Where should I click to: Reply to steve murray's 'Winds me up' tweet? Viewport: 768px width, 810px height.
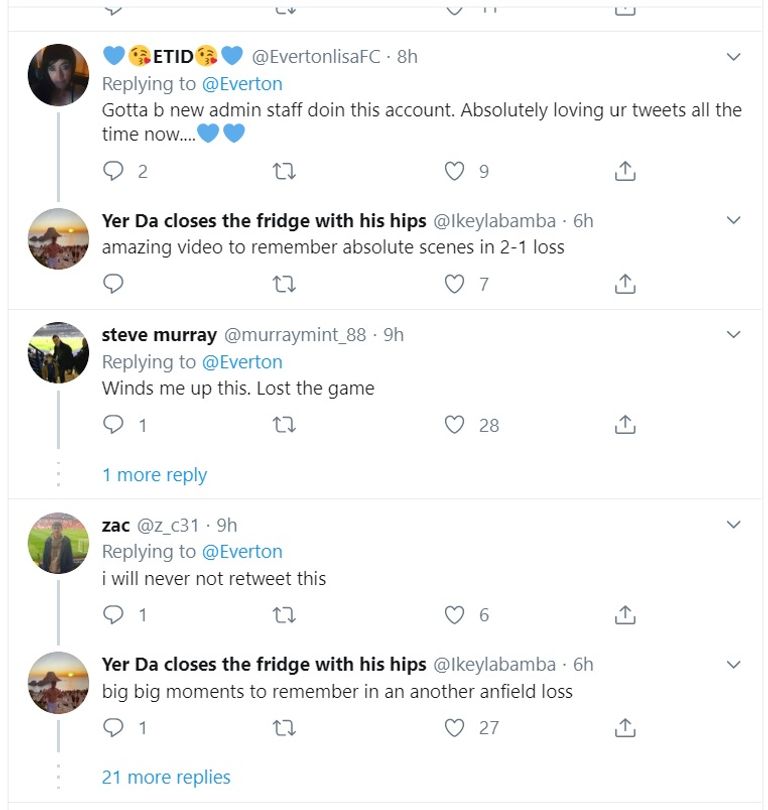[x=113, y=425]
